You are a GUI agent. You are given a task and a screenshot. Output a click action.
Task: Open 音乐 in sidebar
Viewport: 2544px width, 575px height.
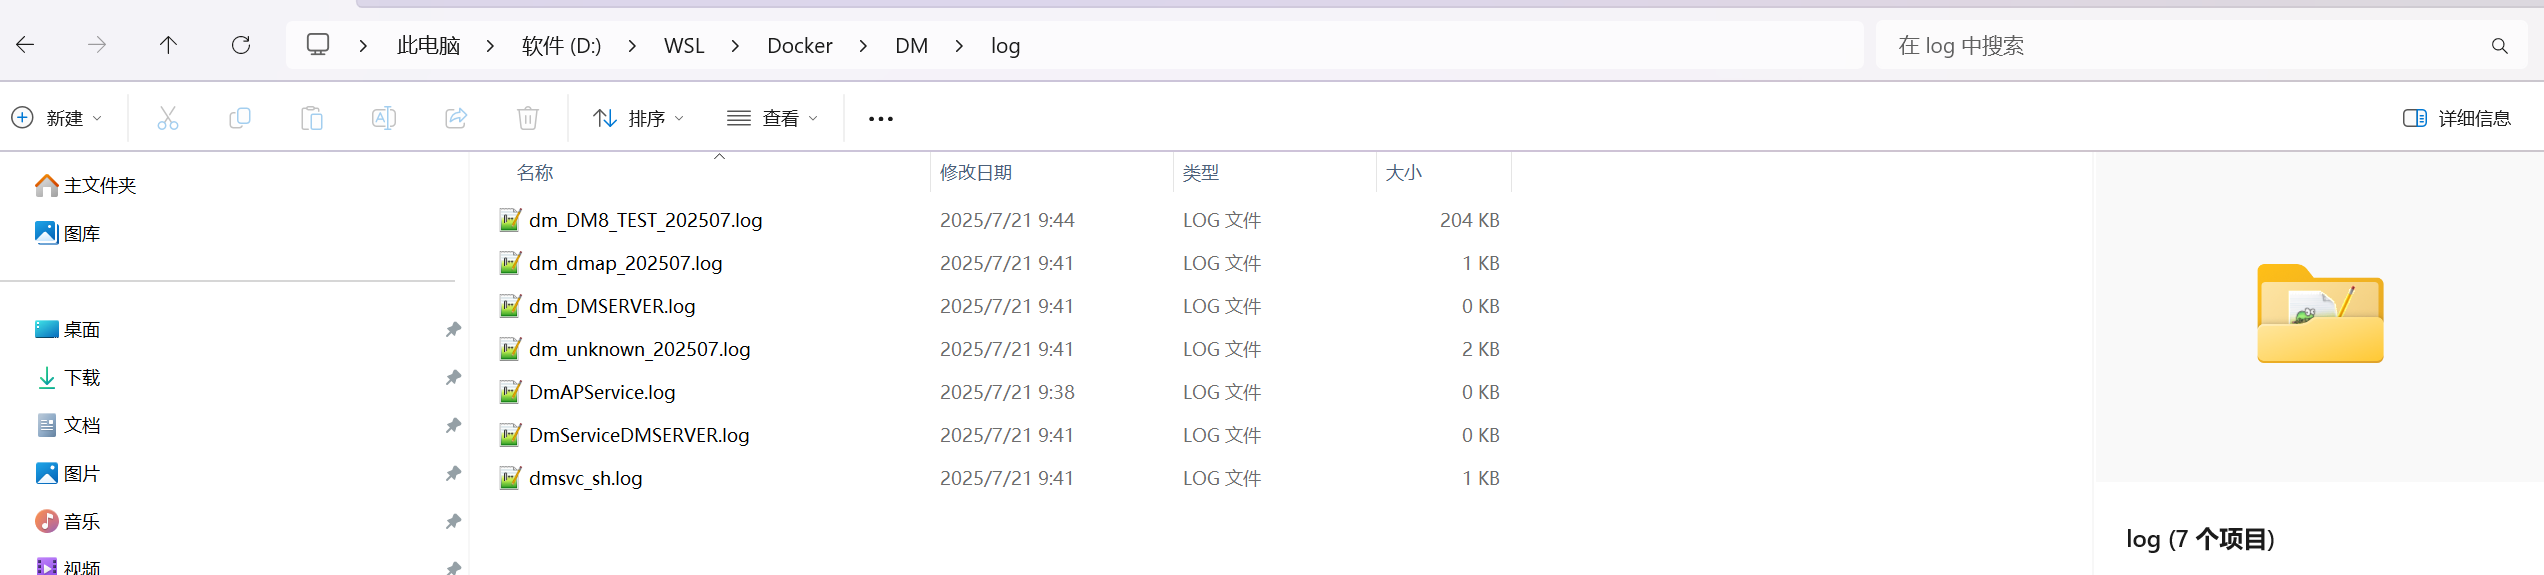[x=68, y=521]
